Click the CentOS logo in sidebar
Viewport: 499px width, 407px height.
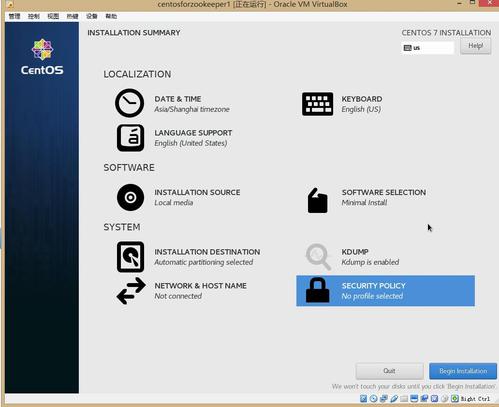pyautogui.click(x=42, y=57)
